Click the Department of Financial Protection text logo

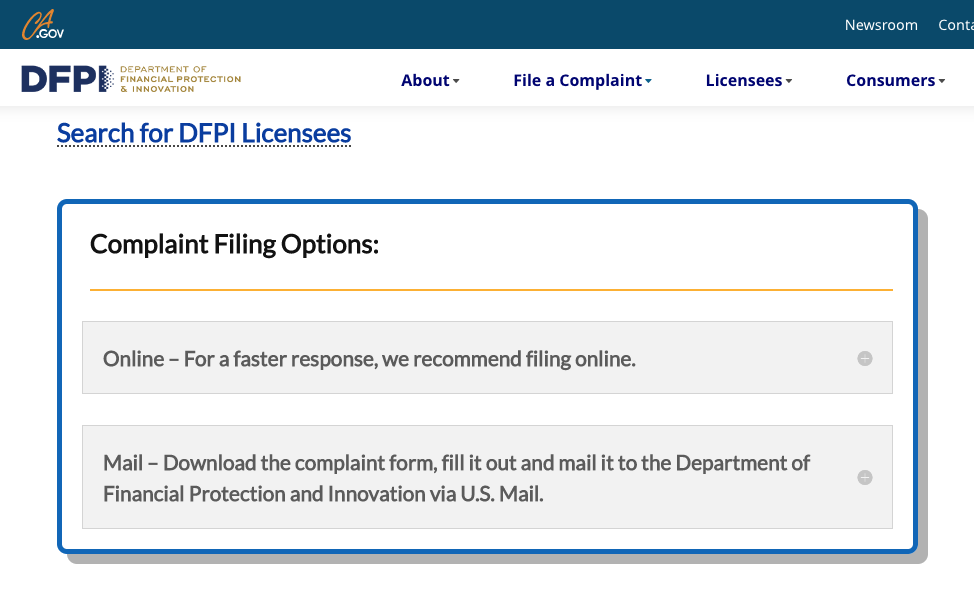180,79
